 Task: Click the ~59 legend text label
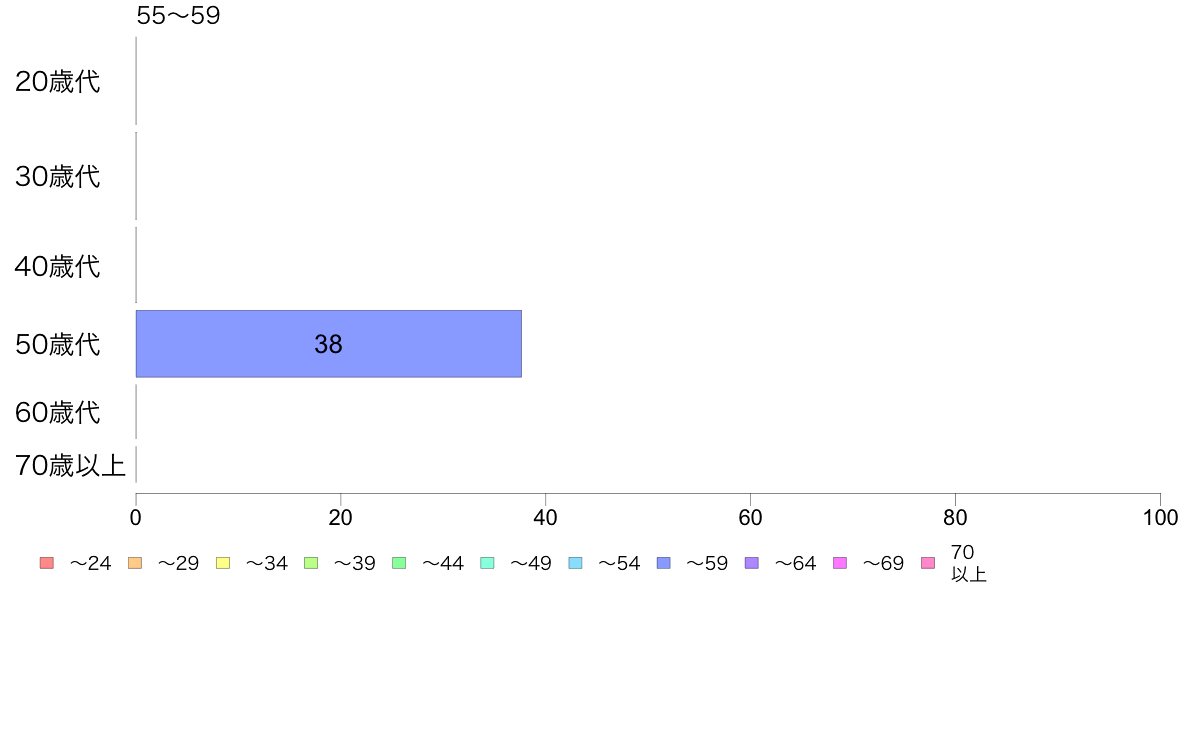click(707, 563)
